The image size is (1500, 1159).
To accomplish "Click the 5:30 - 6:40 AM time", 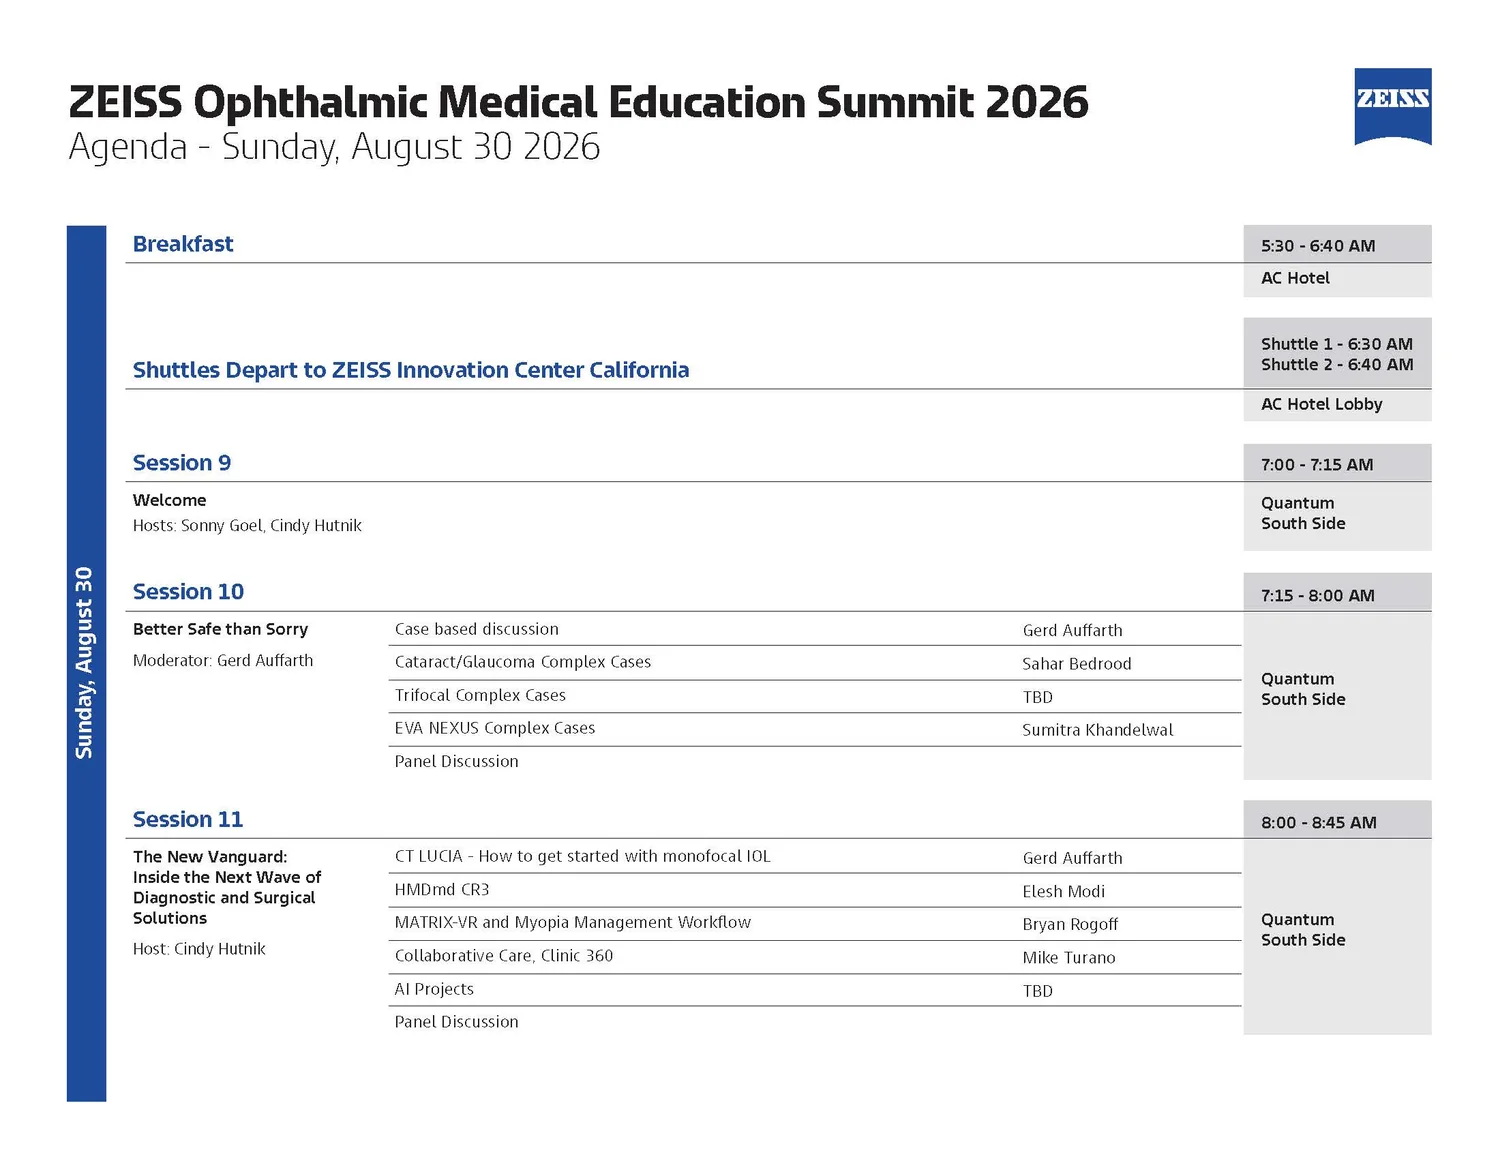I will (1318, 246).
